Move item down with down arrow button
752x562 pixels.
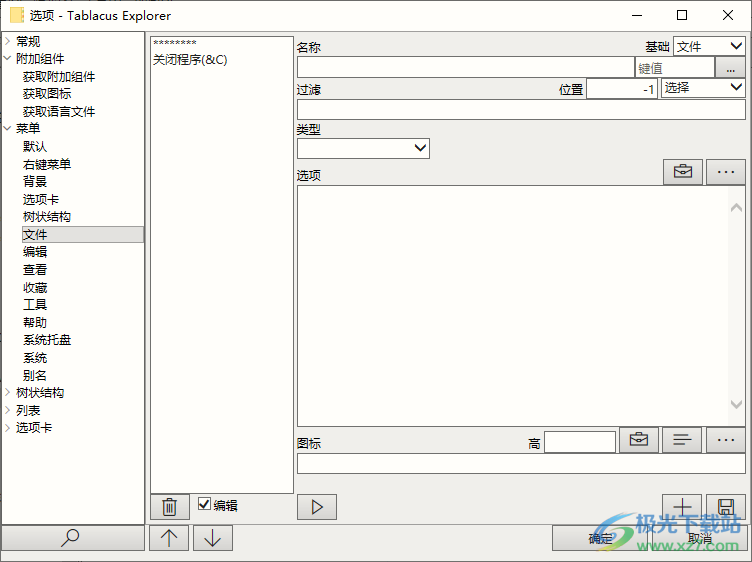pos(213,538)
